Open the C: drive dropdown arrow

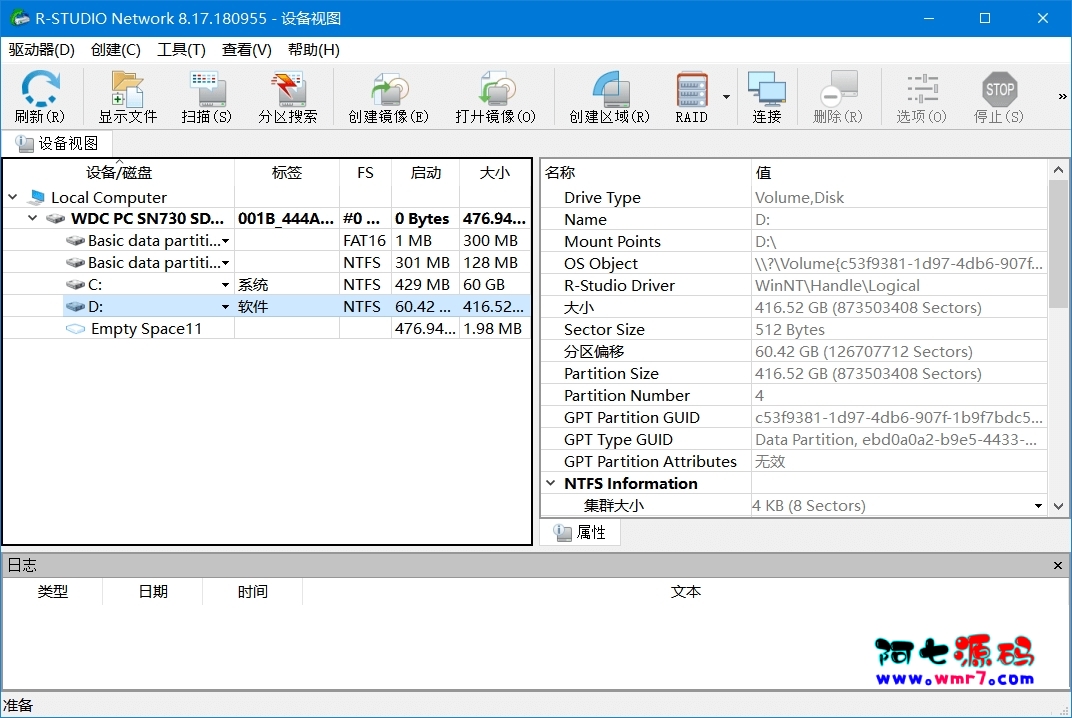(226, 285)
